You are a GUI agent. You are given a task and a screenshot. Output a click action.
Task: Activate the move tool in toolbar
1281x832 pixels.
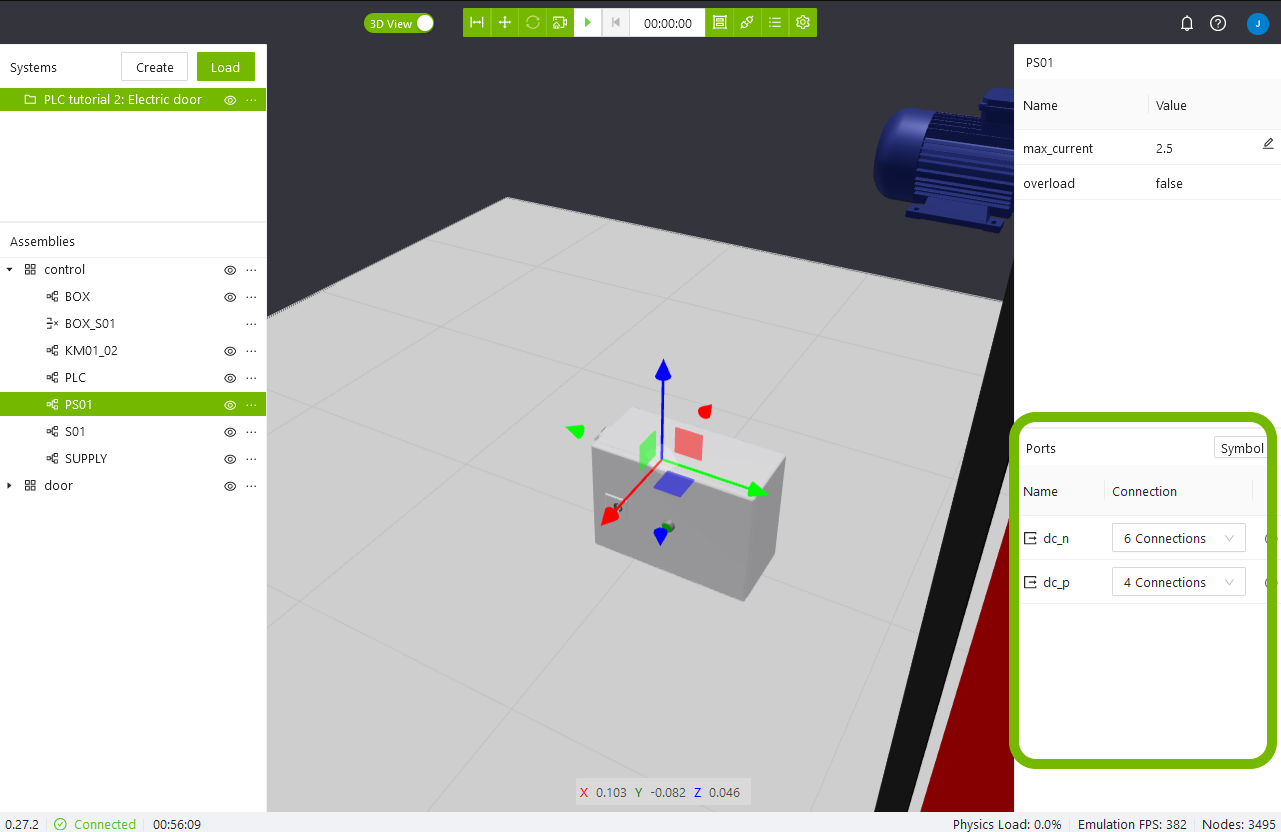point(505,23)
